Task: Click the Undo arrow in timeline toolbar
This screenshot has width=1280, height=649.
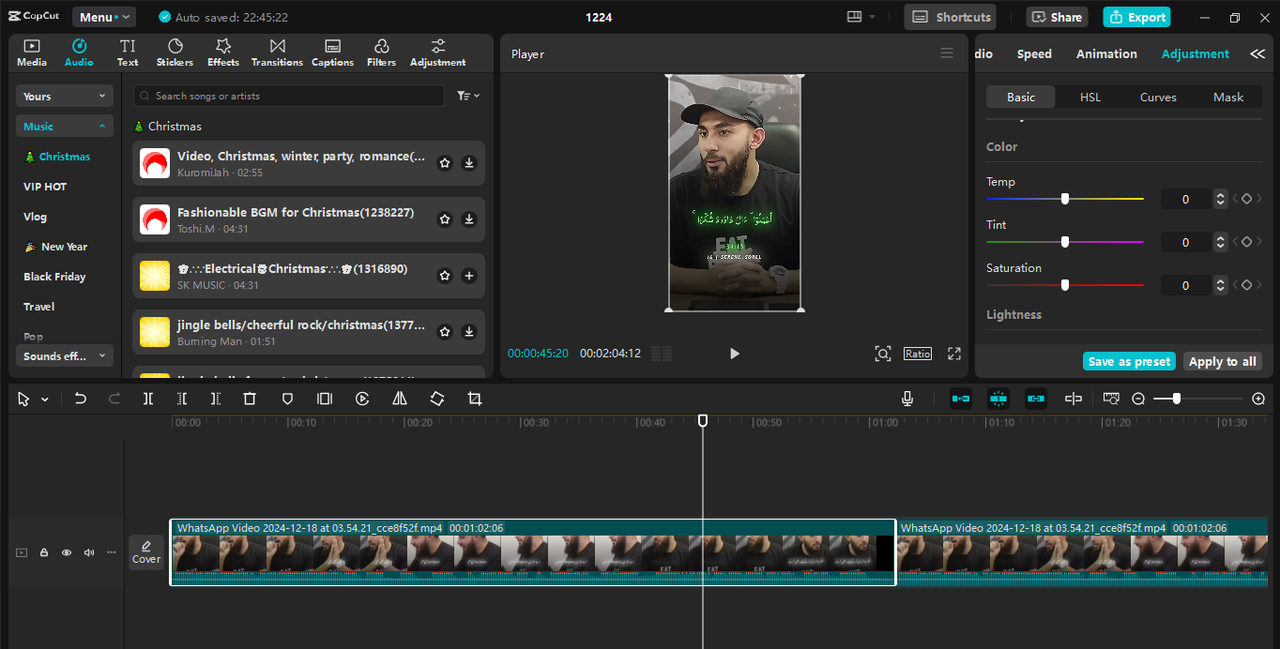Action: click(x=80, y=398)
